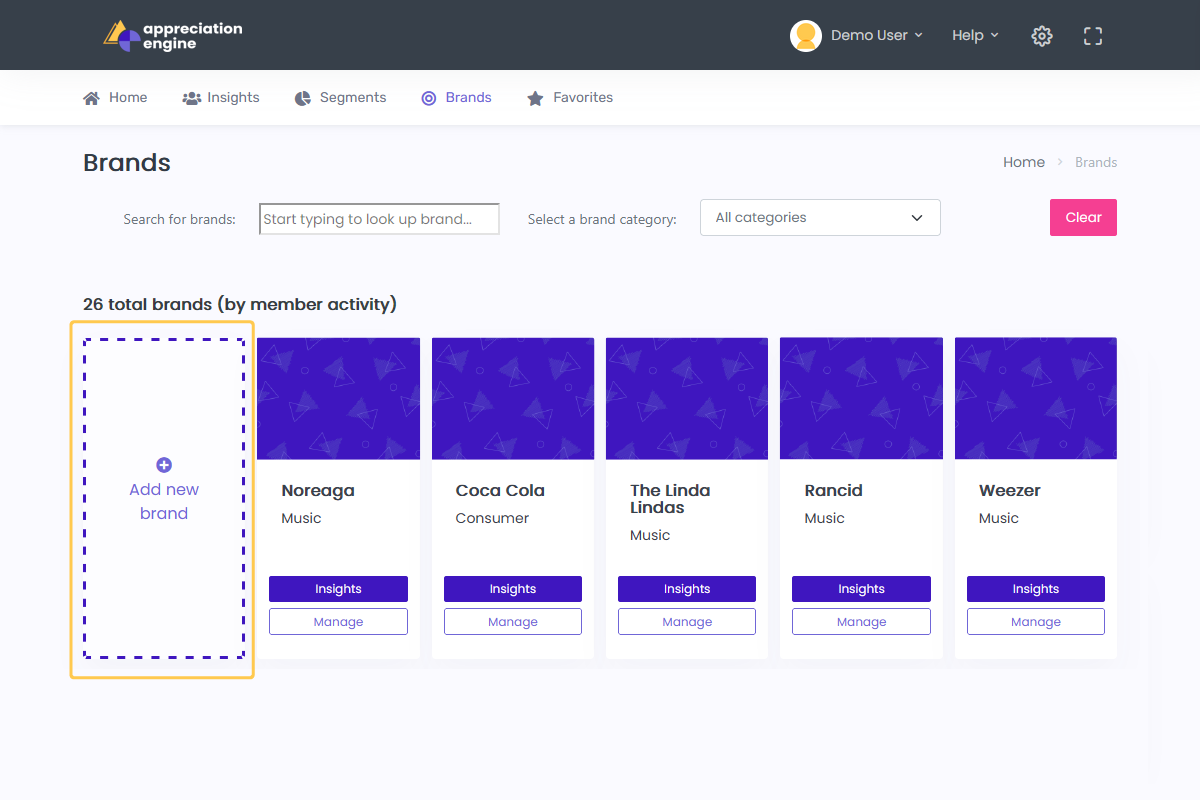Open Insights for The Linda Lindas
Screen dimensions: 1200x800
[x=687, y=589]
